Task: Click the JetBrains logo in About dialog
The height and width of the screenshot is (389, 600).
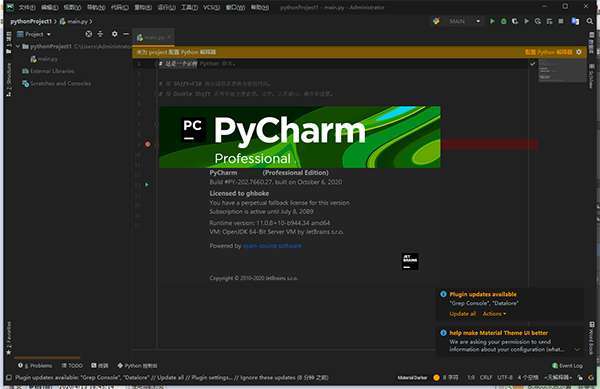Action: click(x=410, y=261)
